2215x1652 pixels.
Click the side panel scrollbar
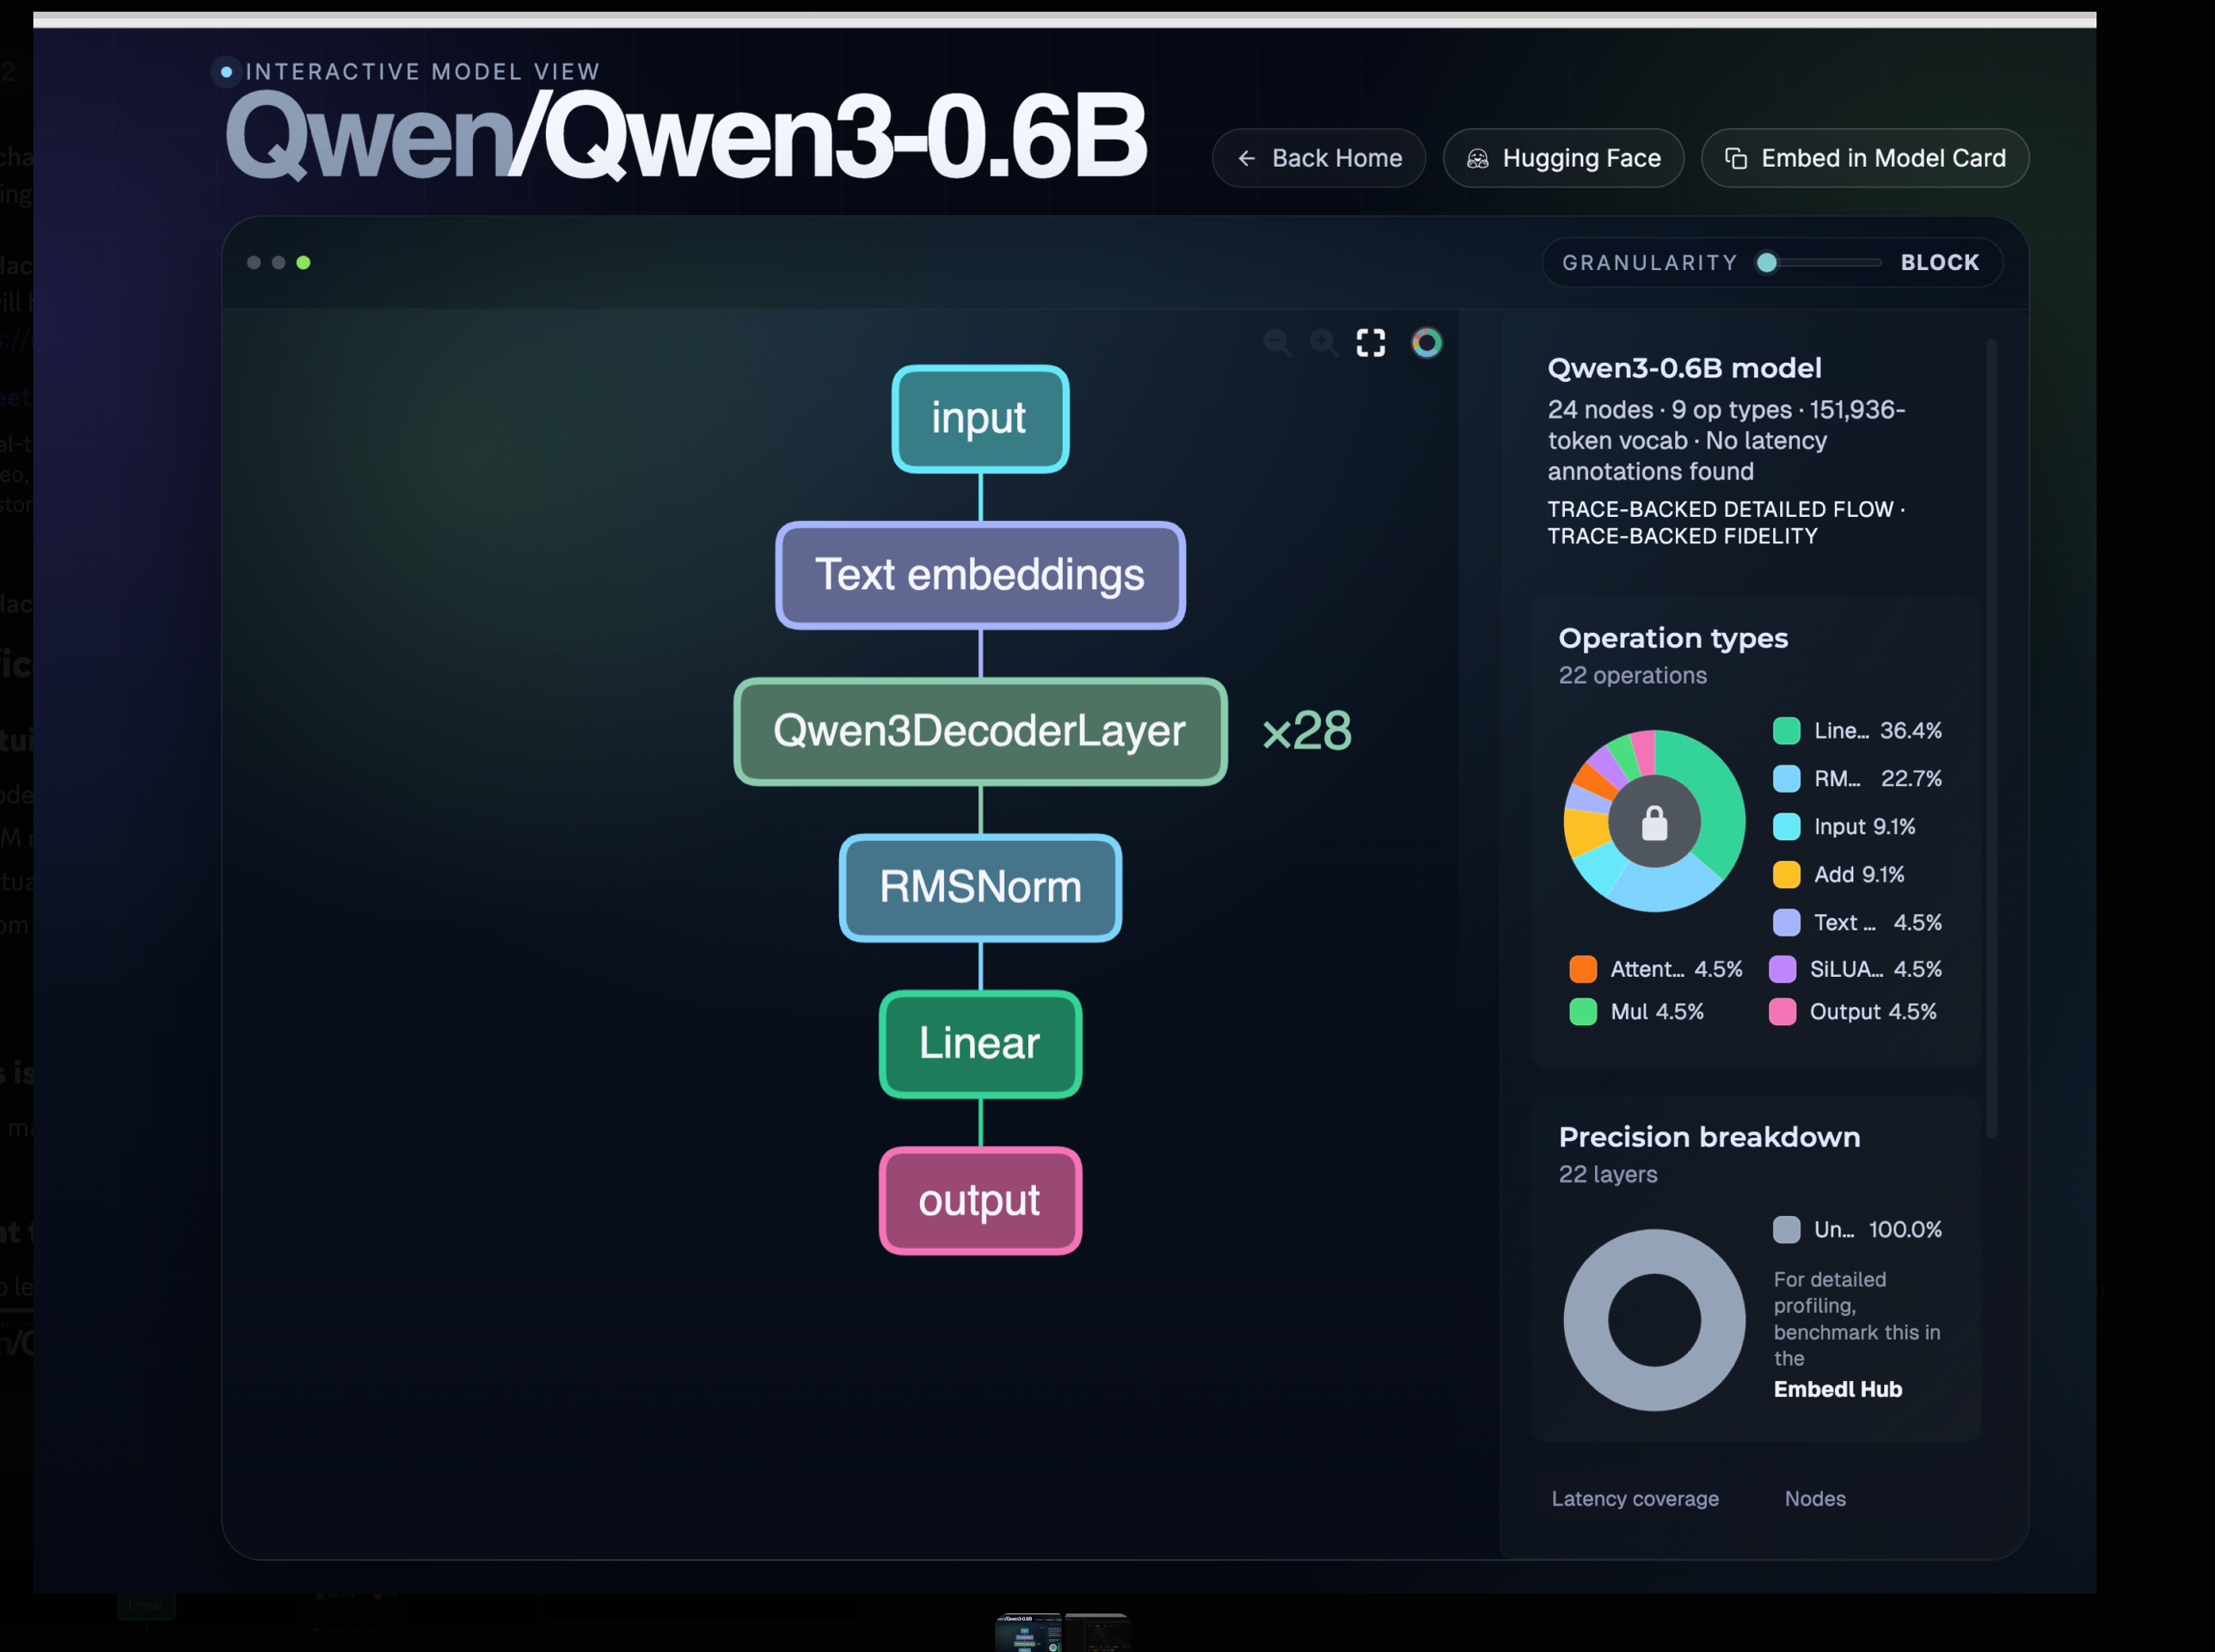[x=1991, y=738]
